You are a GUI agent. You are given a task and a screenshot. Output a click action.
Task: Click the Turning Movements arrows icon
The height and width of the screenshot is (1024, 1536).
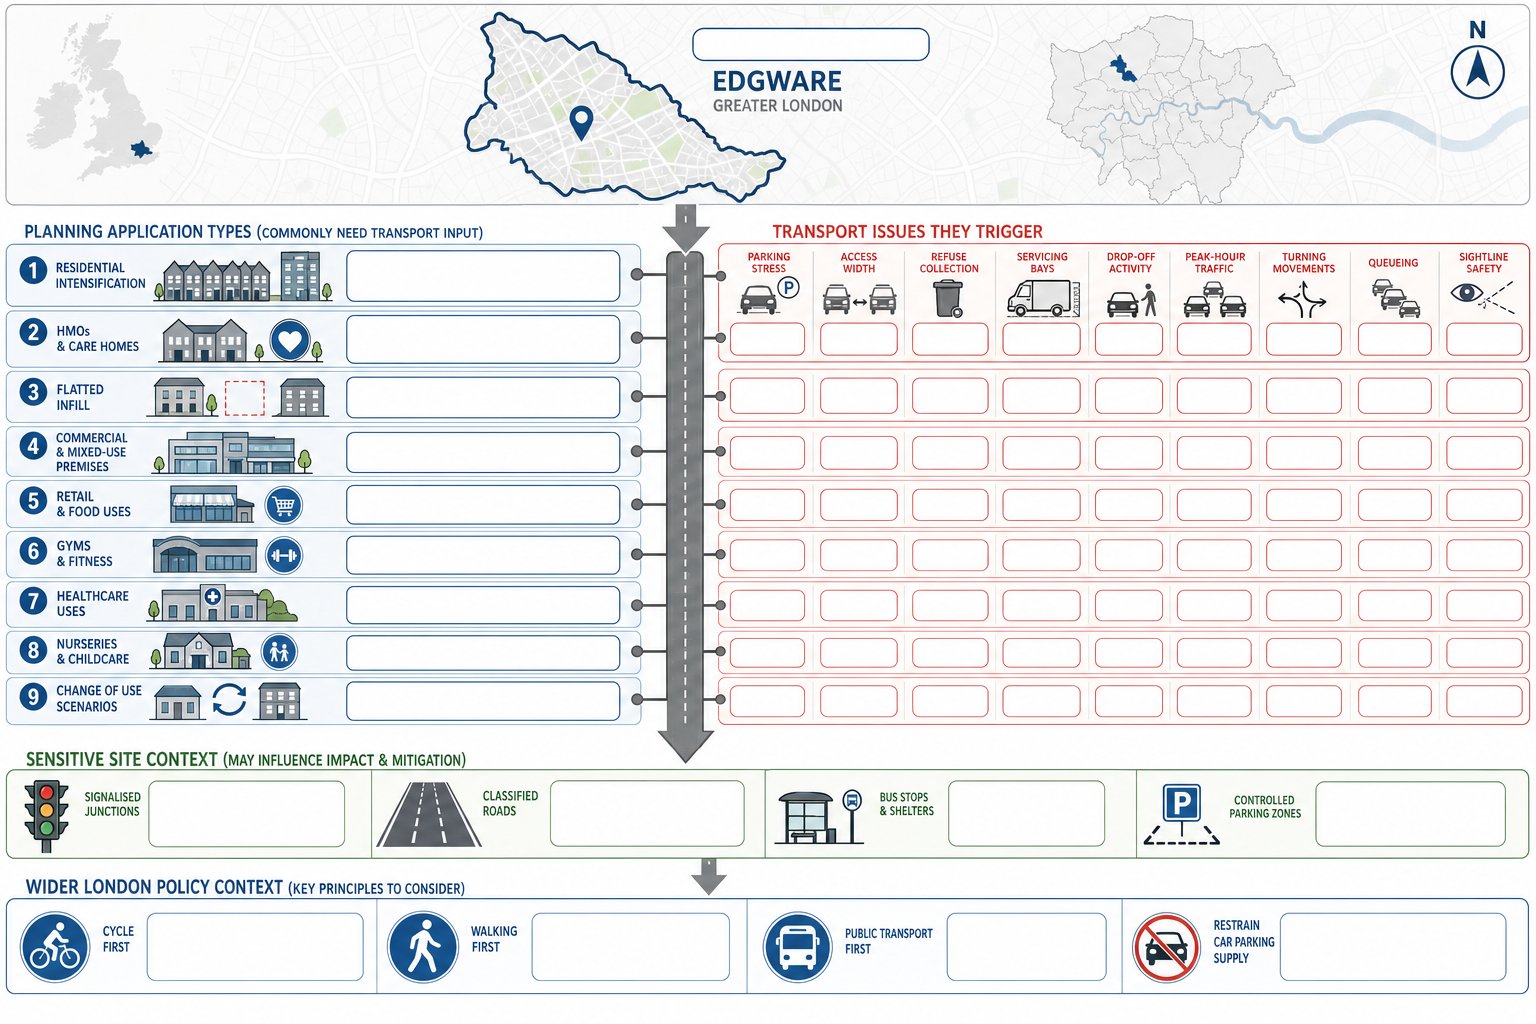point(1302,299)
